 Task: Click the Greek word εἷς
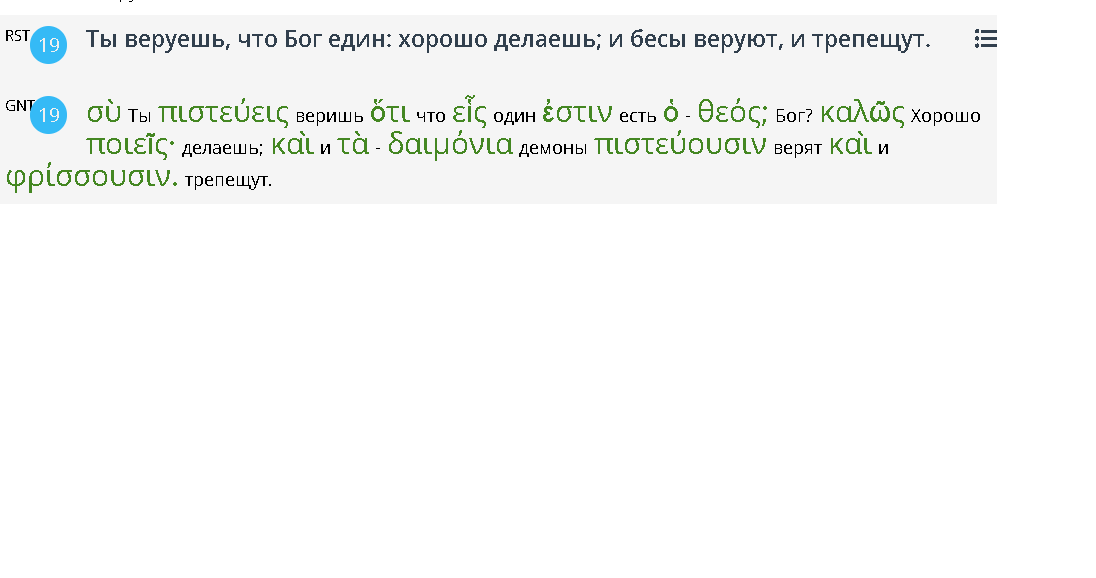coord(469,113)
